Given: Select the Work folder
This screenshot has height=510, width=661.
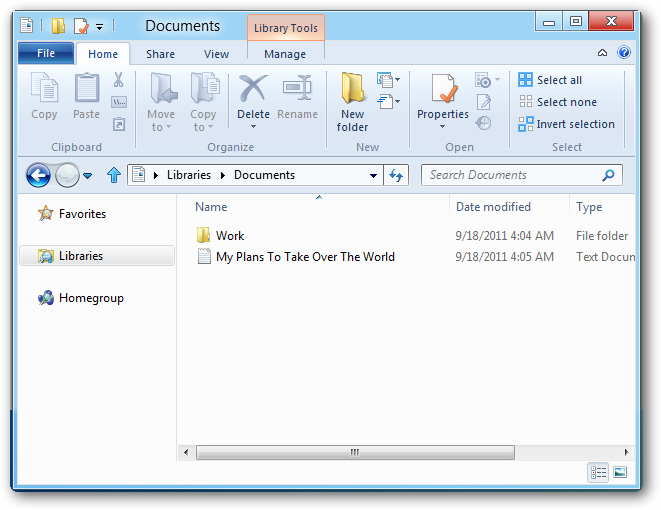Looking at the screenshot, I should tap(220, 235).
